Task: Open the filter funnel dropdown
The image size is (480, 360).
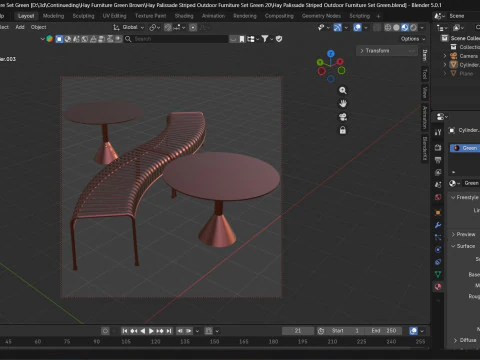Action: click(267, 39)
